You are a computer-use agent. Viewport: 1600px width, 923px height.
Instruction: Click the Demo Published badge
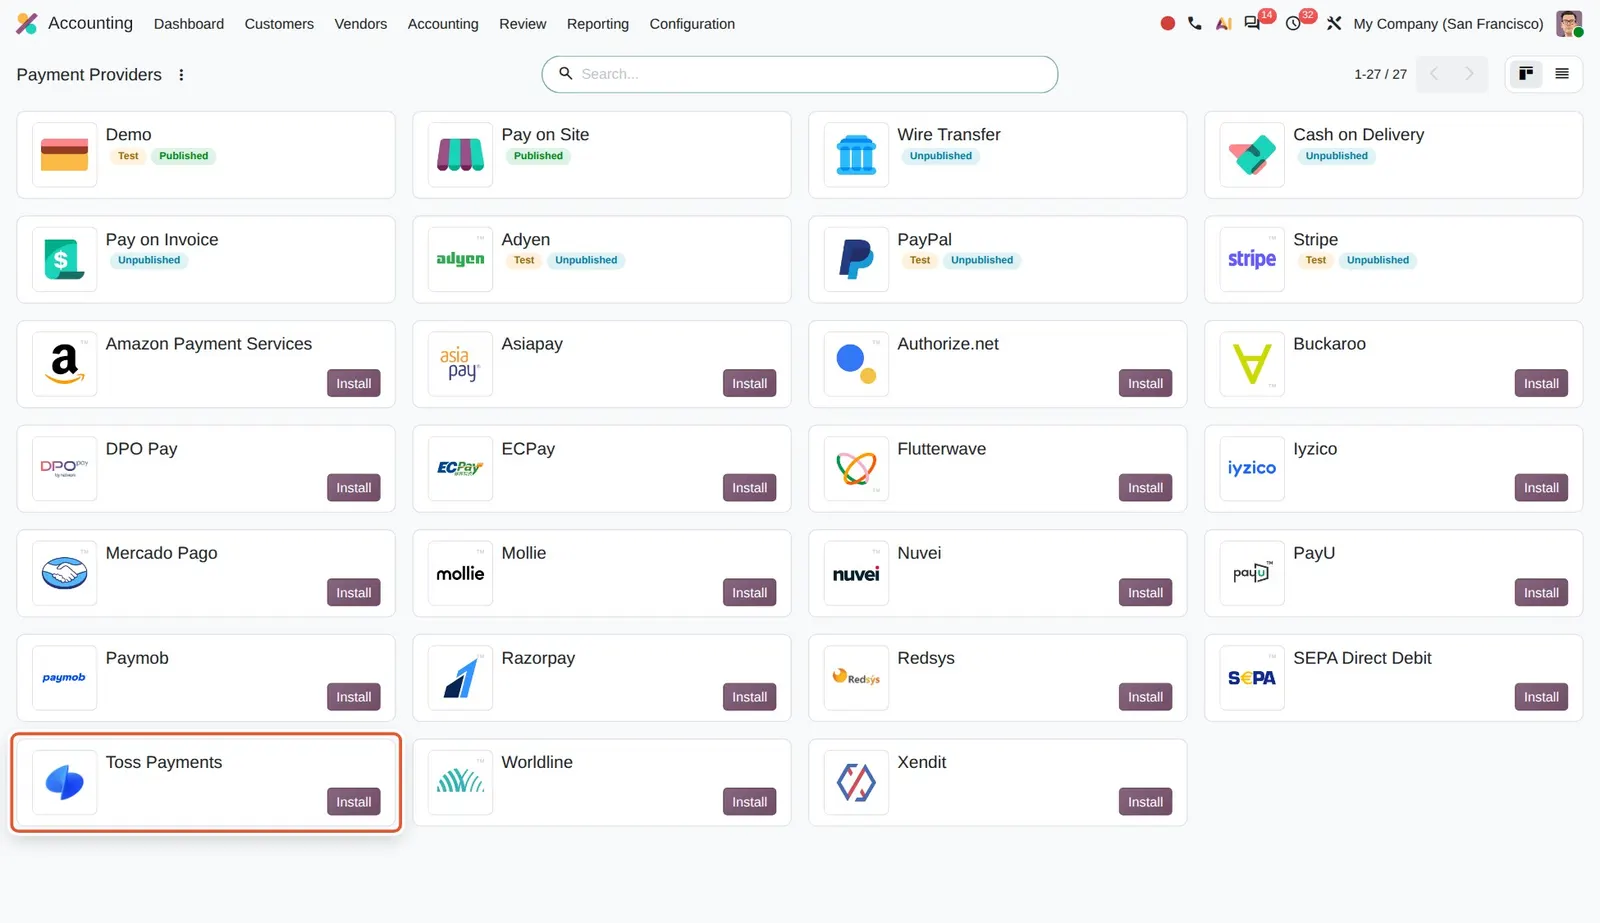[184, 156]
